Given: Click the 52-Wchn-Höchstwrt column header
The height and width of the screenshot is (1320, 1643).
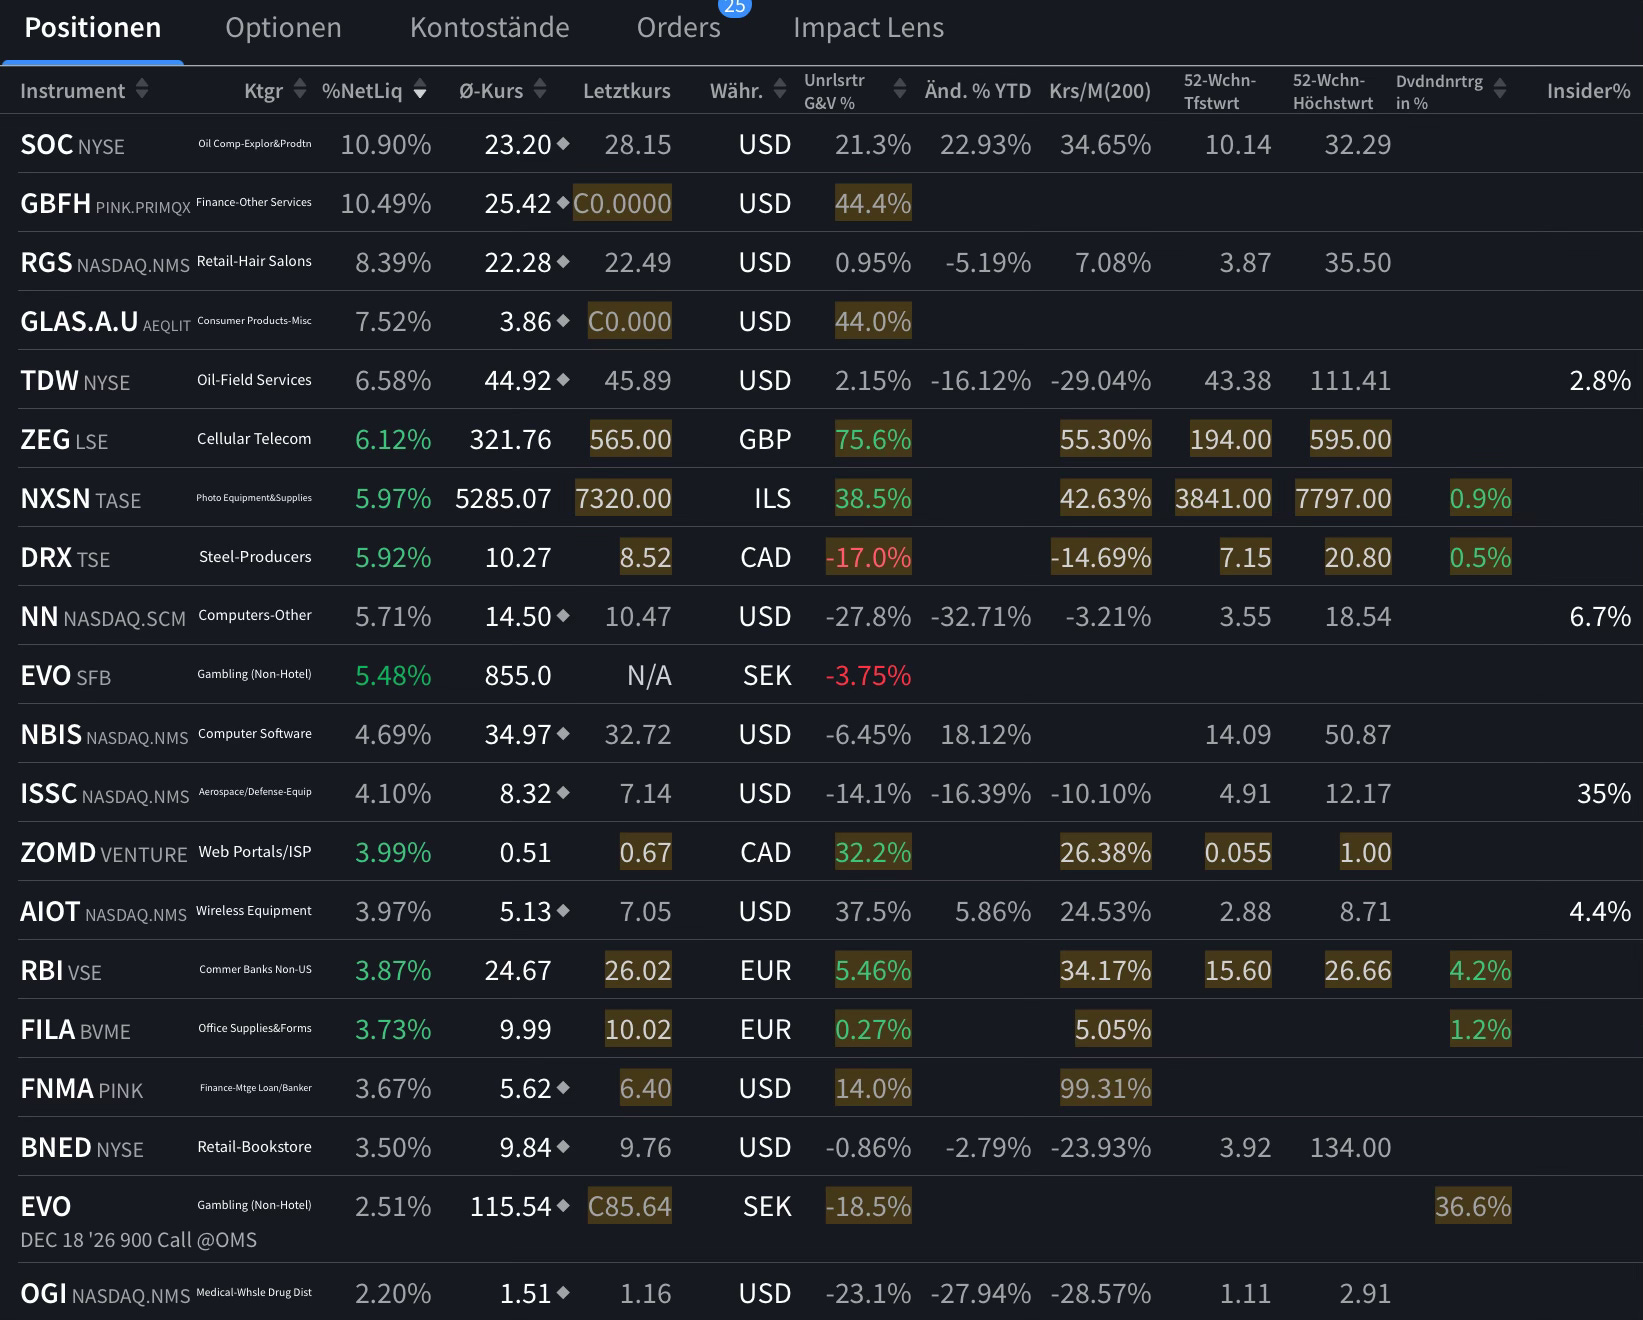Looking at the screenshot, I should [x=1333, y=91].
